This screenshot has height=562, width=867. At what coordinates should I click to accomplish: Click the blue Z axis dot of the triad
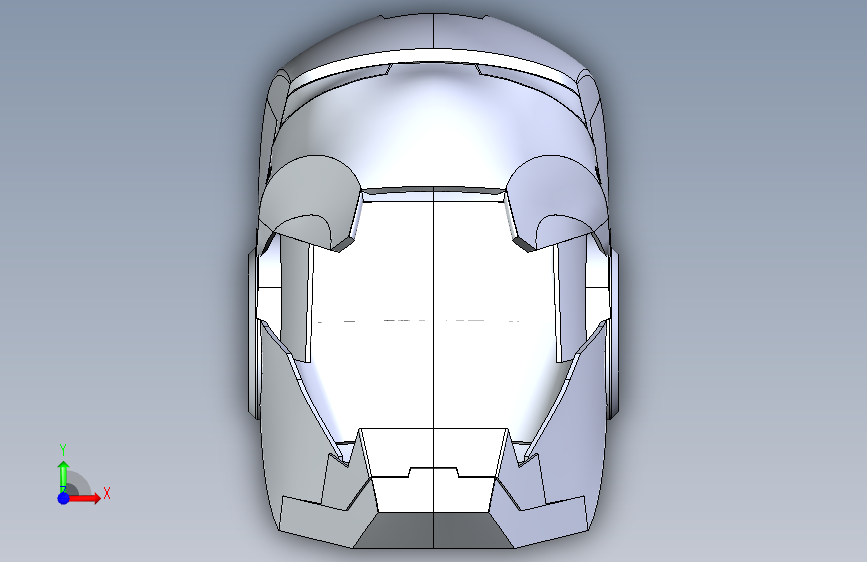64,498
